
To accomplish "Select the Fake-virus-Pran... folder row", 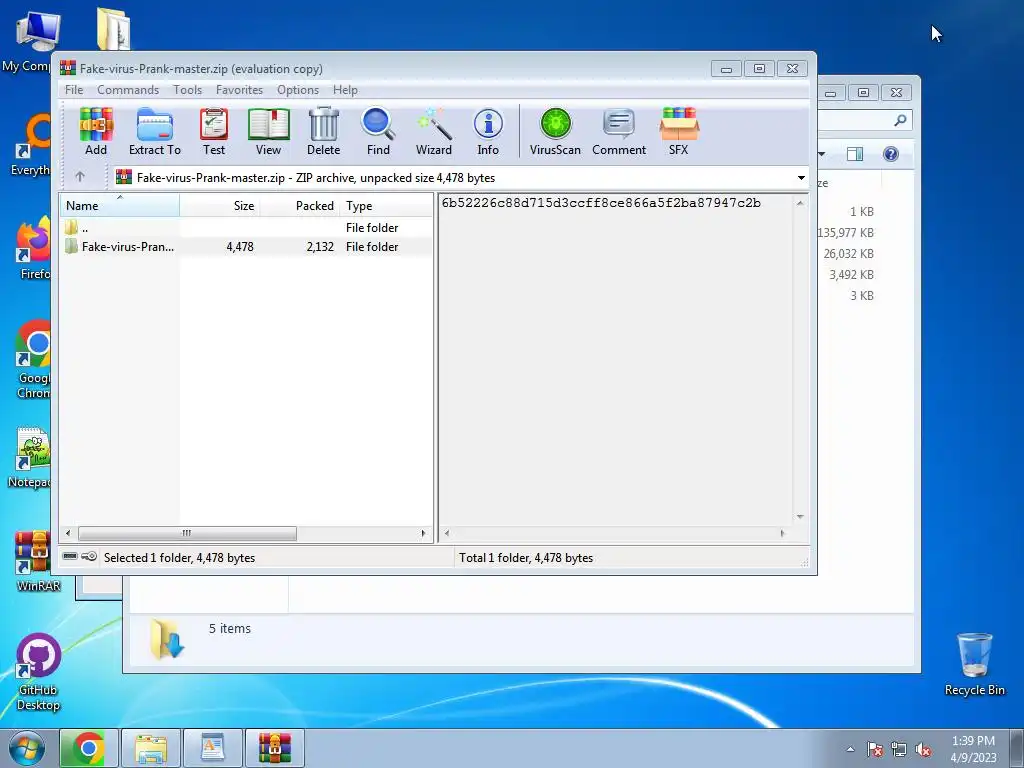I will click(x=246, y=246).
